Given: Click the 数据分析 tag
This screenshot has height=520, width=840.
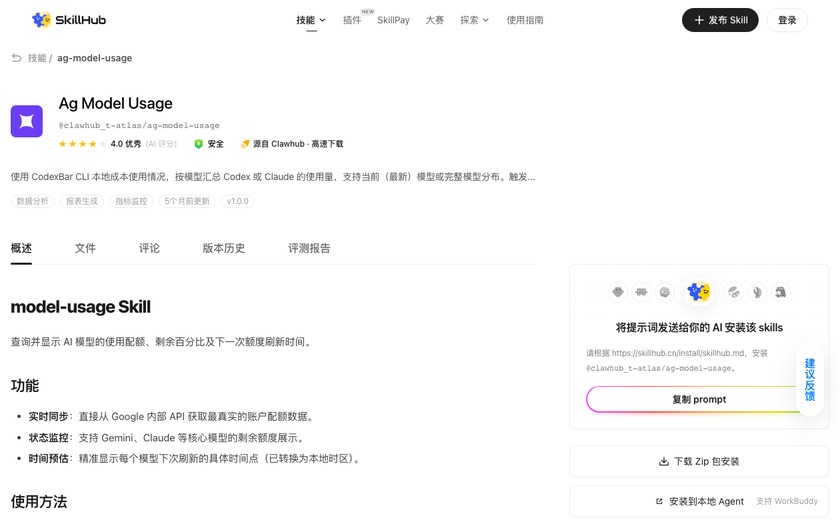Looking at the screenshot, I should point(32,201).
